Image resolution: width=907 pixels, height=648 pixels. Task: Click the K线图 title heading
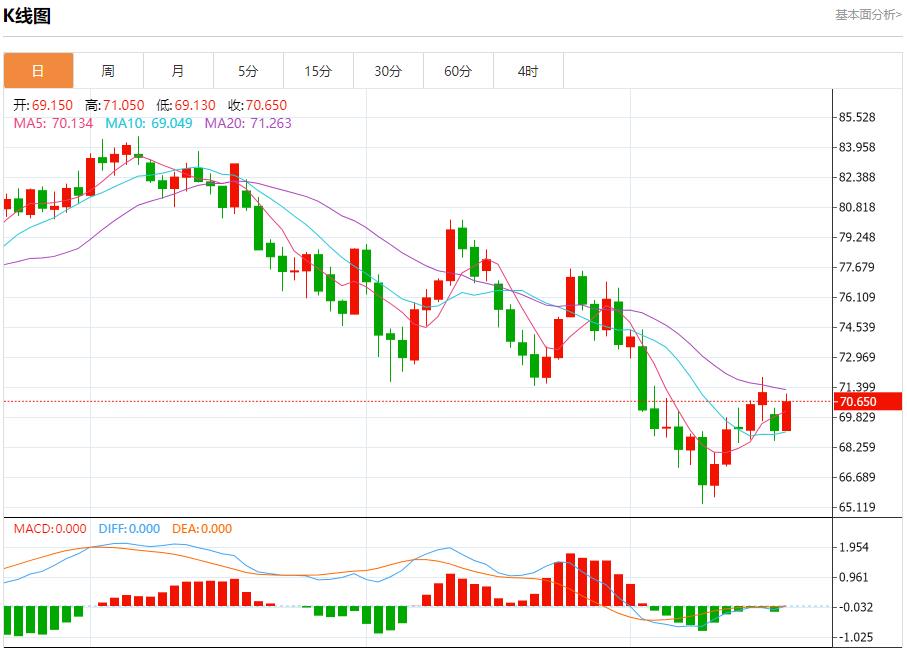pyautogui.click(x=27, y=16)
